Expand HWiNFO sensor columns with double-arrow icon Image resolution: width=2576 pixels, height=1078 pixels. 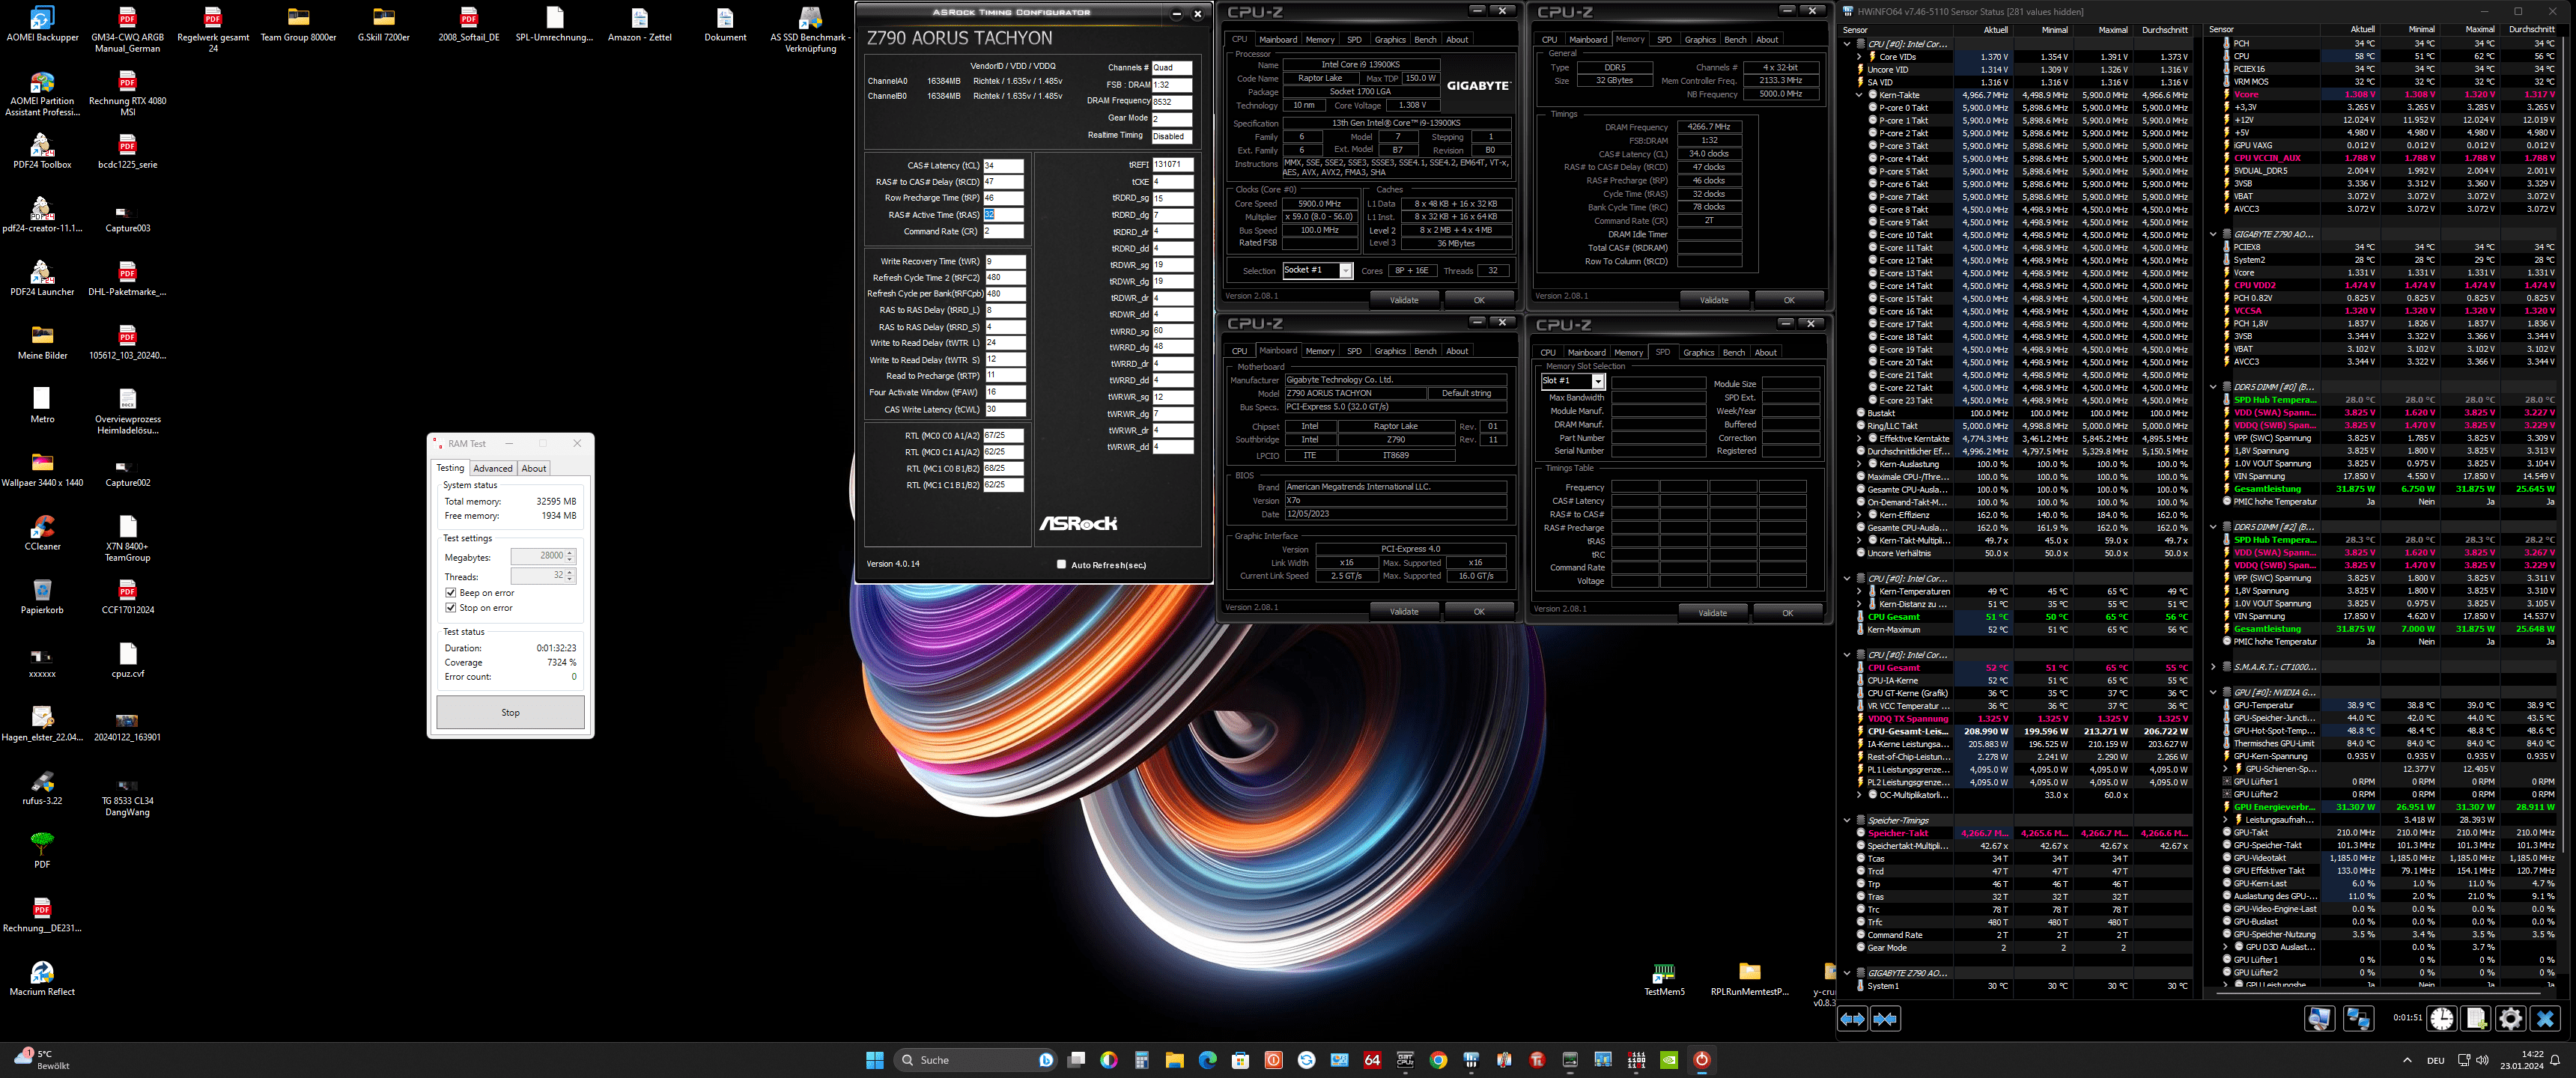click(1852, 1019)
